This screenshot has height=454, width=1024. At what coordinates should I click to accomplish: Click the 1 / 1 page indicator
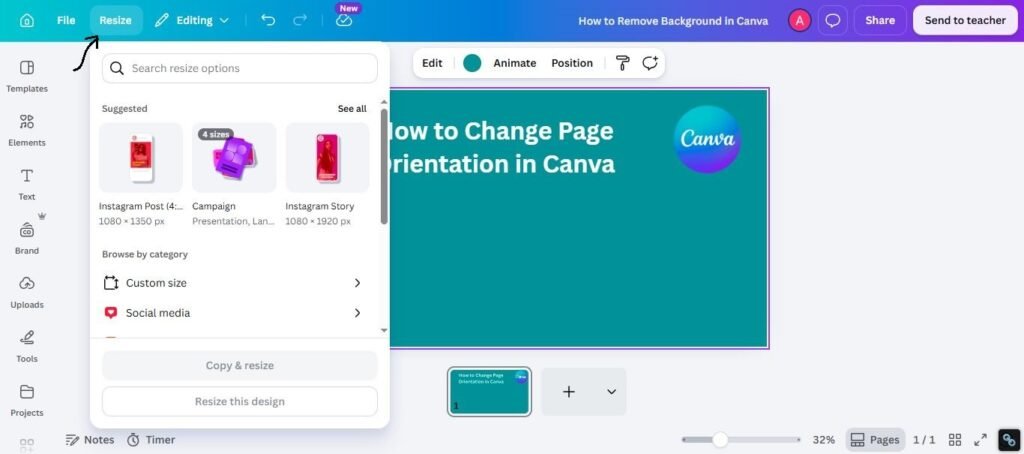[x=924, y=440]
